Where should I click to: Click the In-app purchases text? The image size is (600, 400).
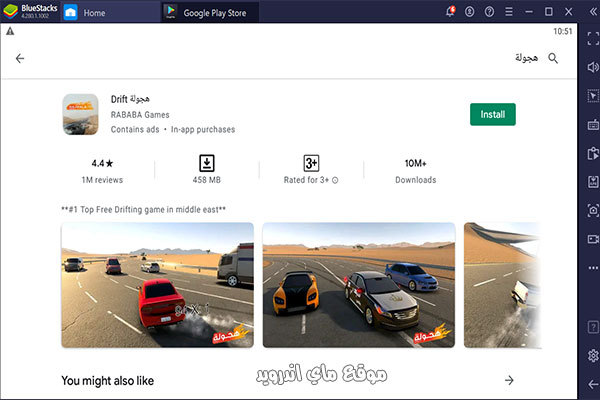pyautogui.click(x=203, y=129)
